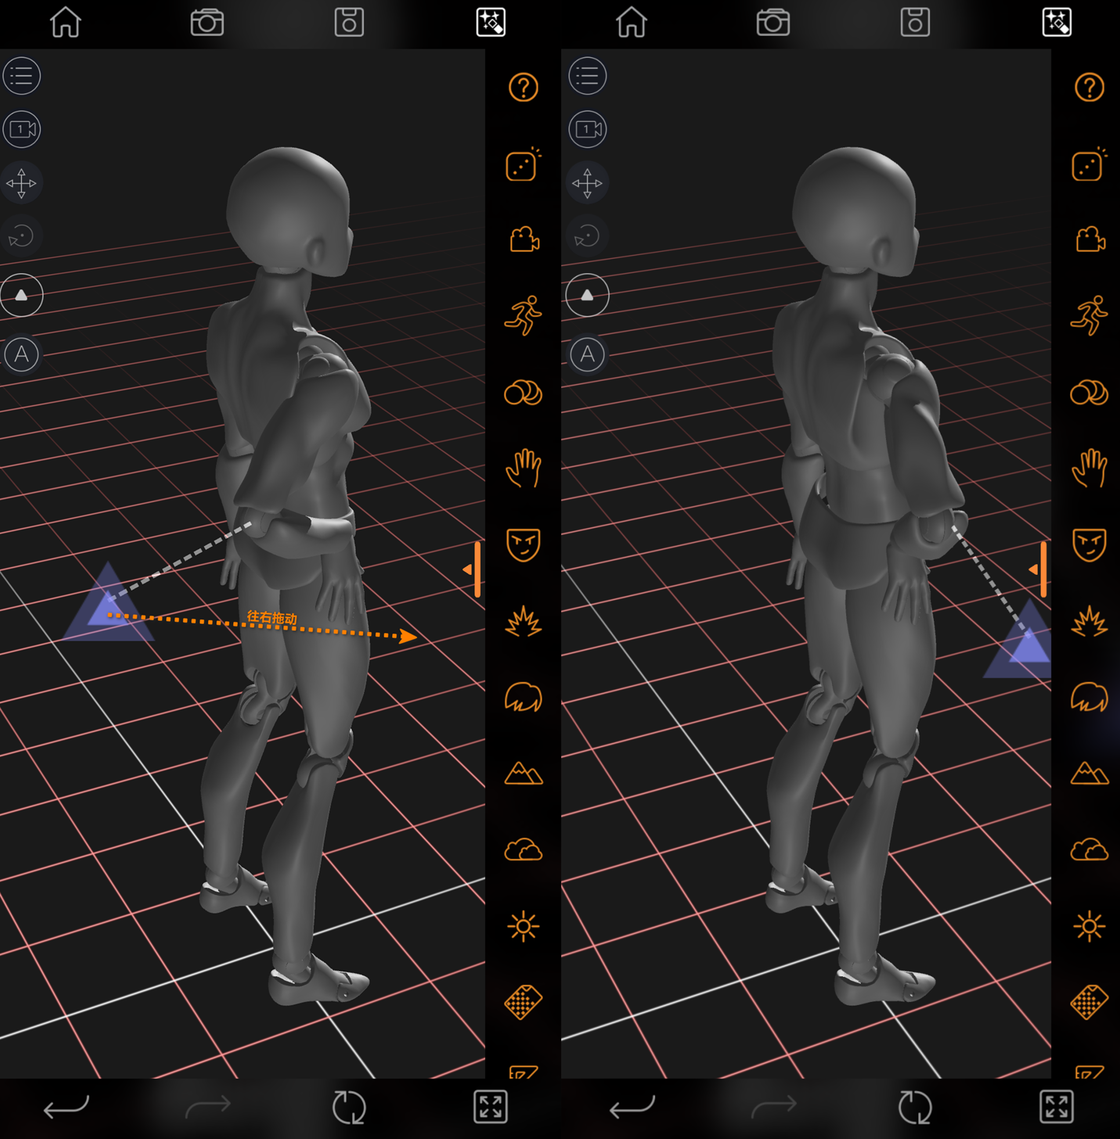1120x1139 pixels.
Task: Open the magic sparkle tab in the right panel
Action: click(x=1057, y=22)
